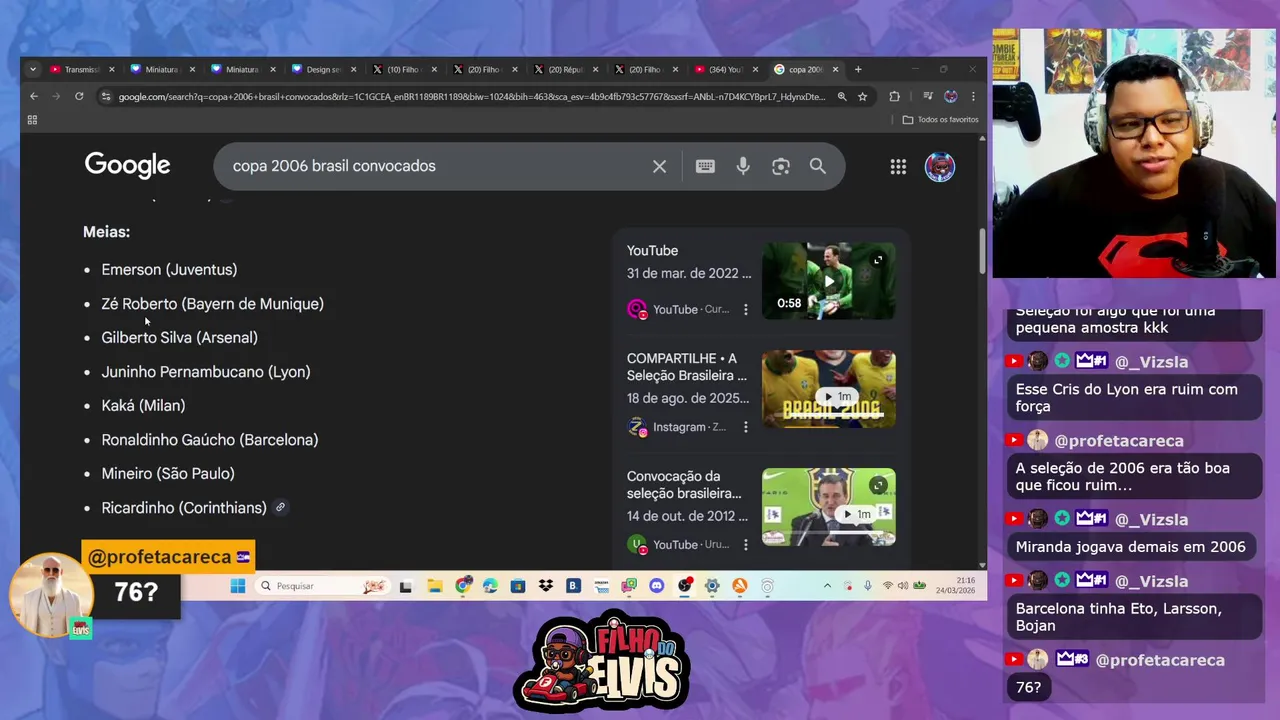Image resolution: width=1280 pixels, height=720 pixels.
Task: Open the Windows Start menu
Action: pyautogui.click(x=238, y=586)
